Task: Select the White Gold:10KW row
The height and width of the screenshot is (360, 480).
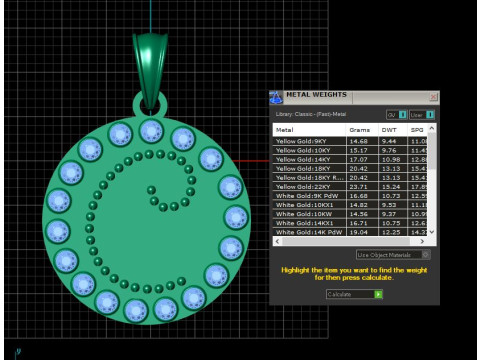Action: click(350, 214)
